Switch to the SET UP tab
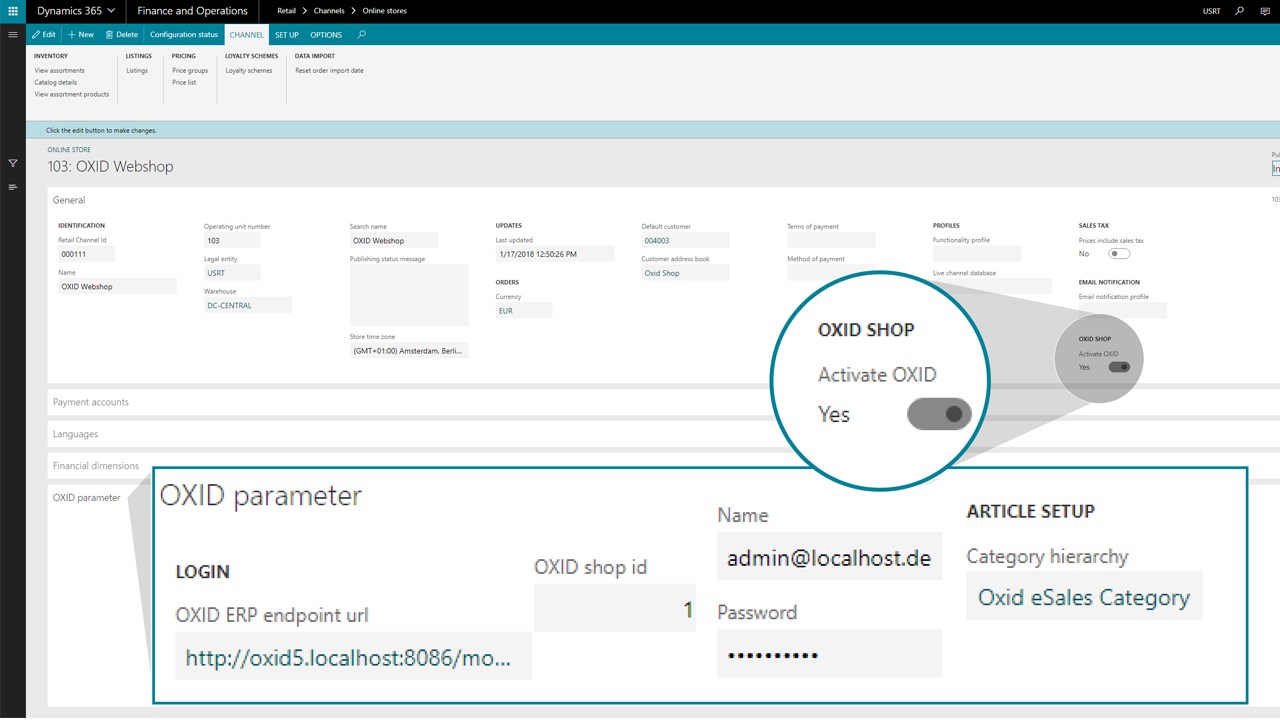Screen dimensions: 1280x720 (x=287, y=34)
